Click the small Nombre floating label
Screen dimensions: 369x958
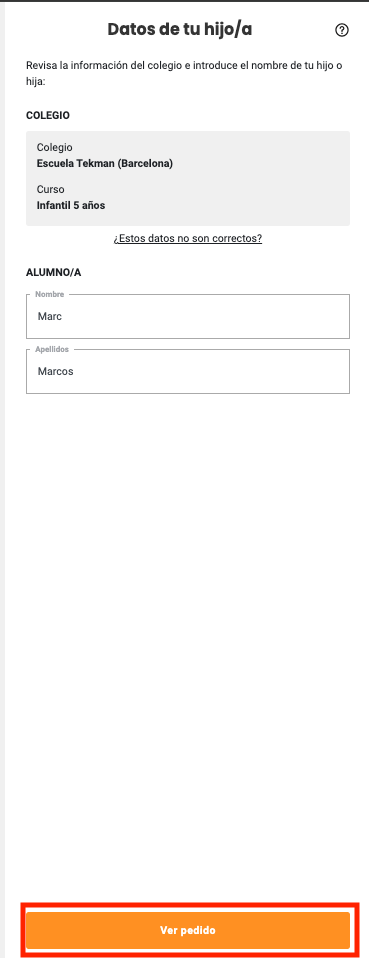(x=49, y=294)
